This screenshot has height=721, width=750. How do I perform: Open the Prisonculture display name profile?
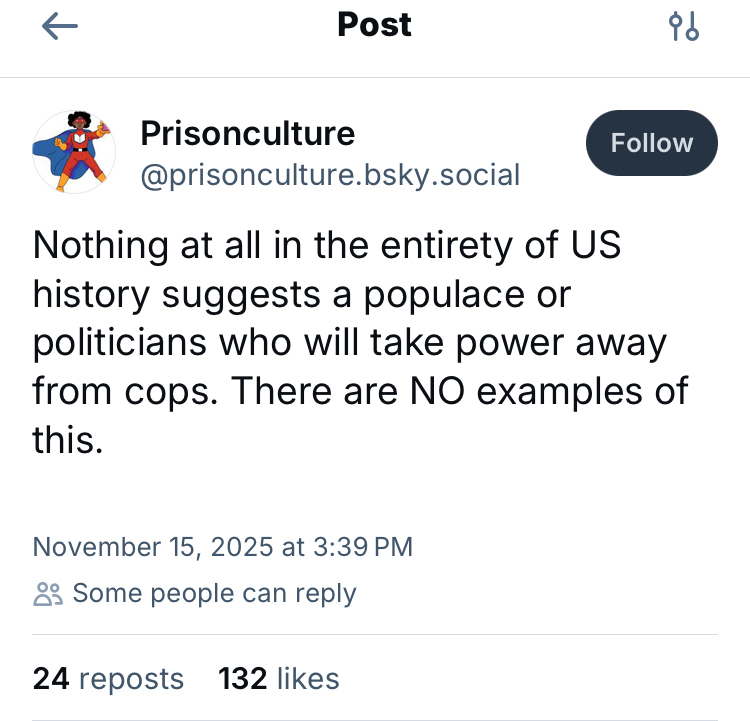point(247,133)
